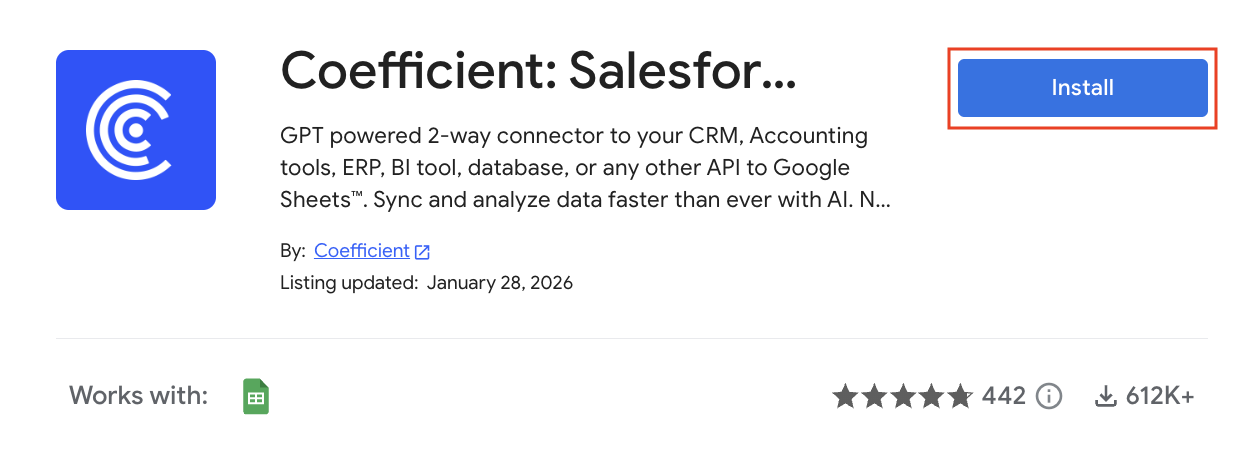Click the second rating star
Viewport: 1258px width, 476px height.
[874, 397]
